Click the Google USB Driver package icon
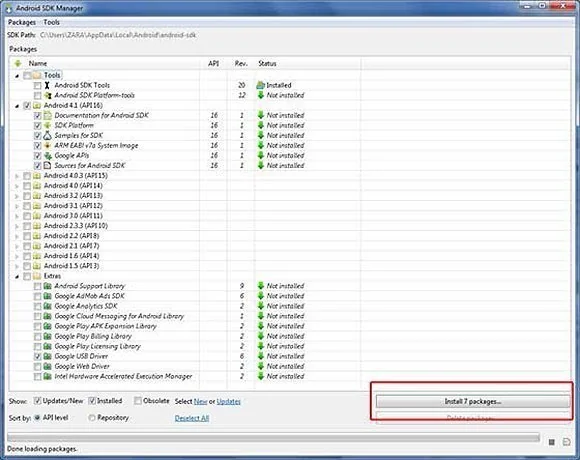The width and height of the screenshot is (580, 460). click(47, 356)
